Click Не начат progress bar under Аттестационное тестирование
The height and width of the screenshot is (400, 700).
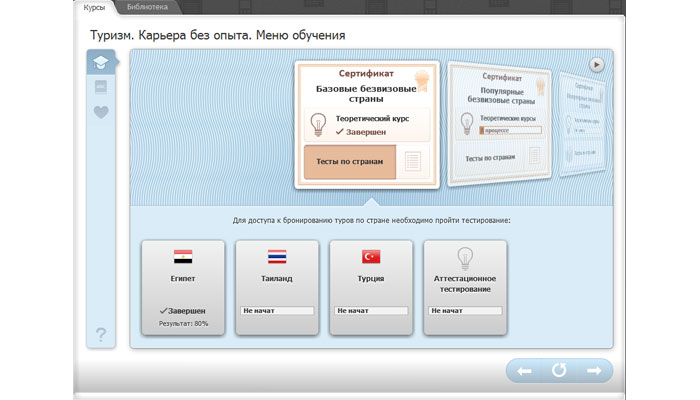click(x=465, y=310)
